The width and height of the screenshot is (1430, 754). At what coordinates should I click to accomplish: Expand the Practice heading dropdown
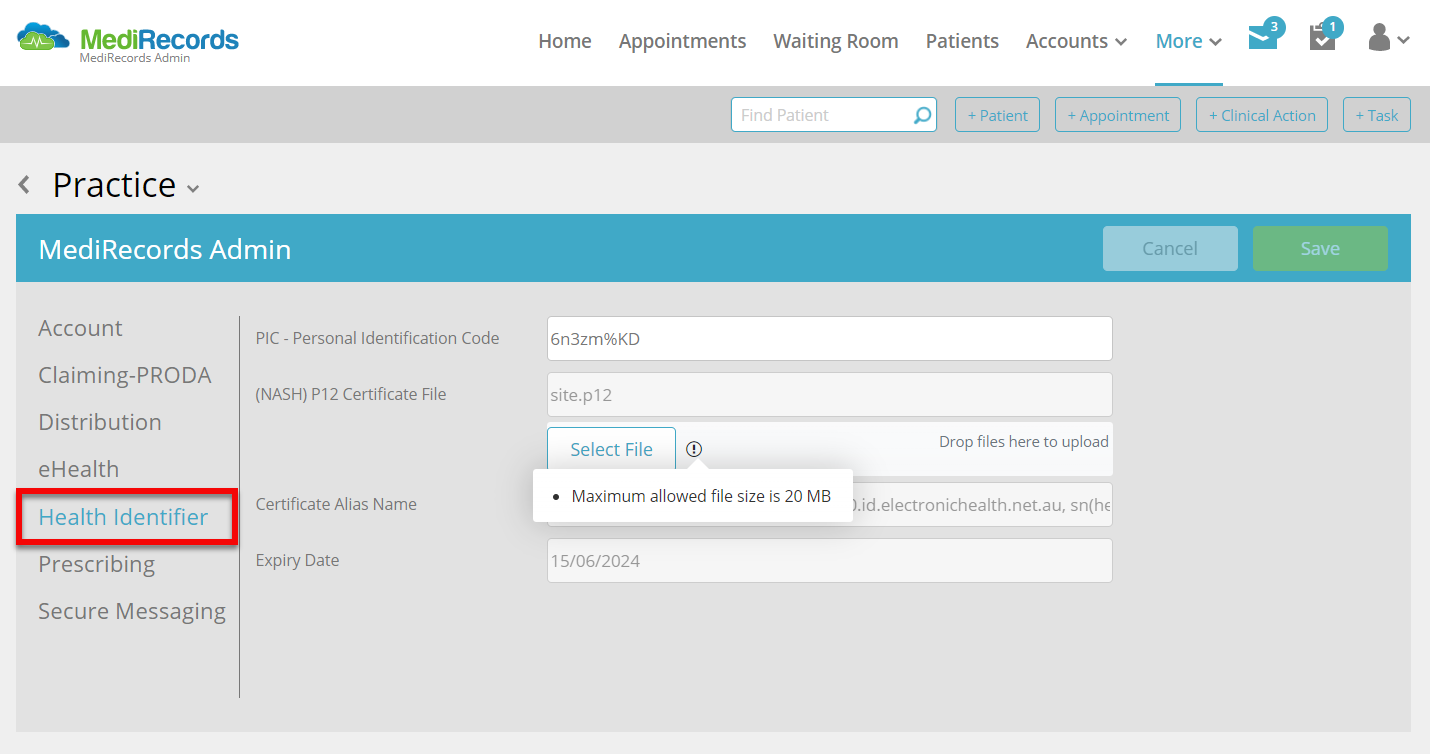[x=193, y=188]
